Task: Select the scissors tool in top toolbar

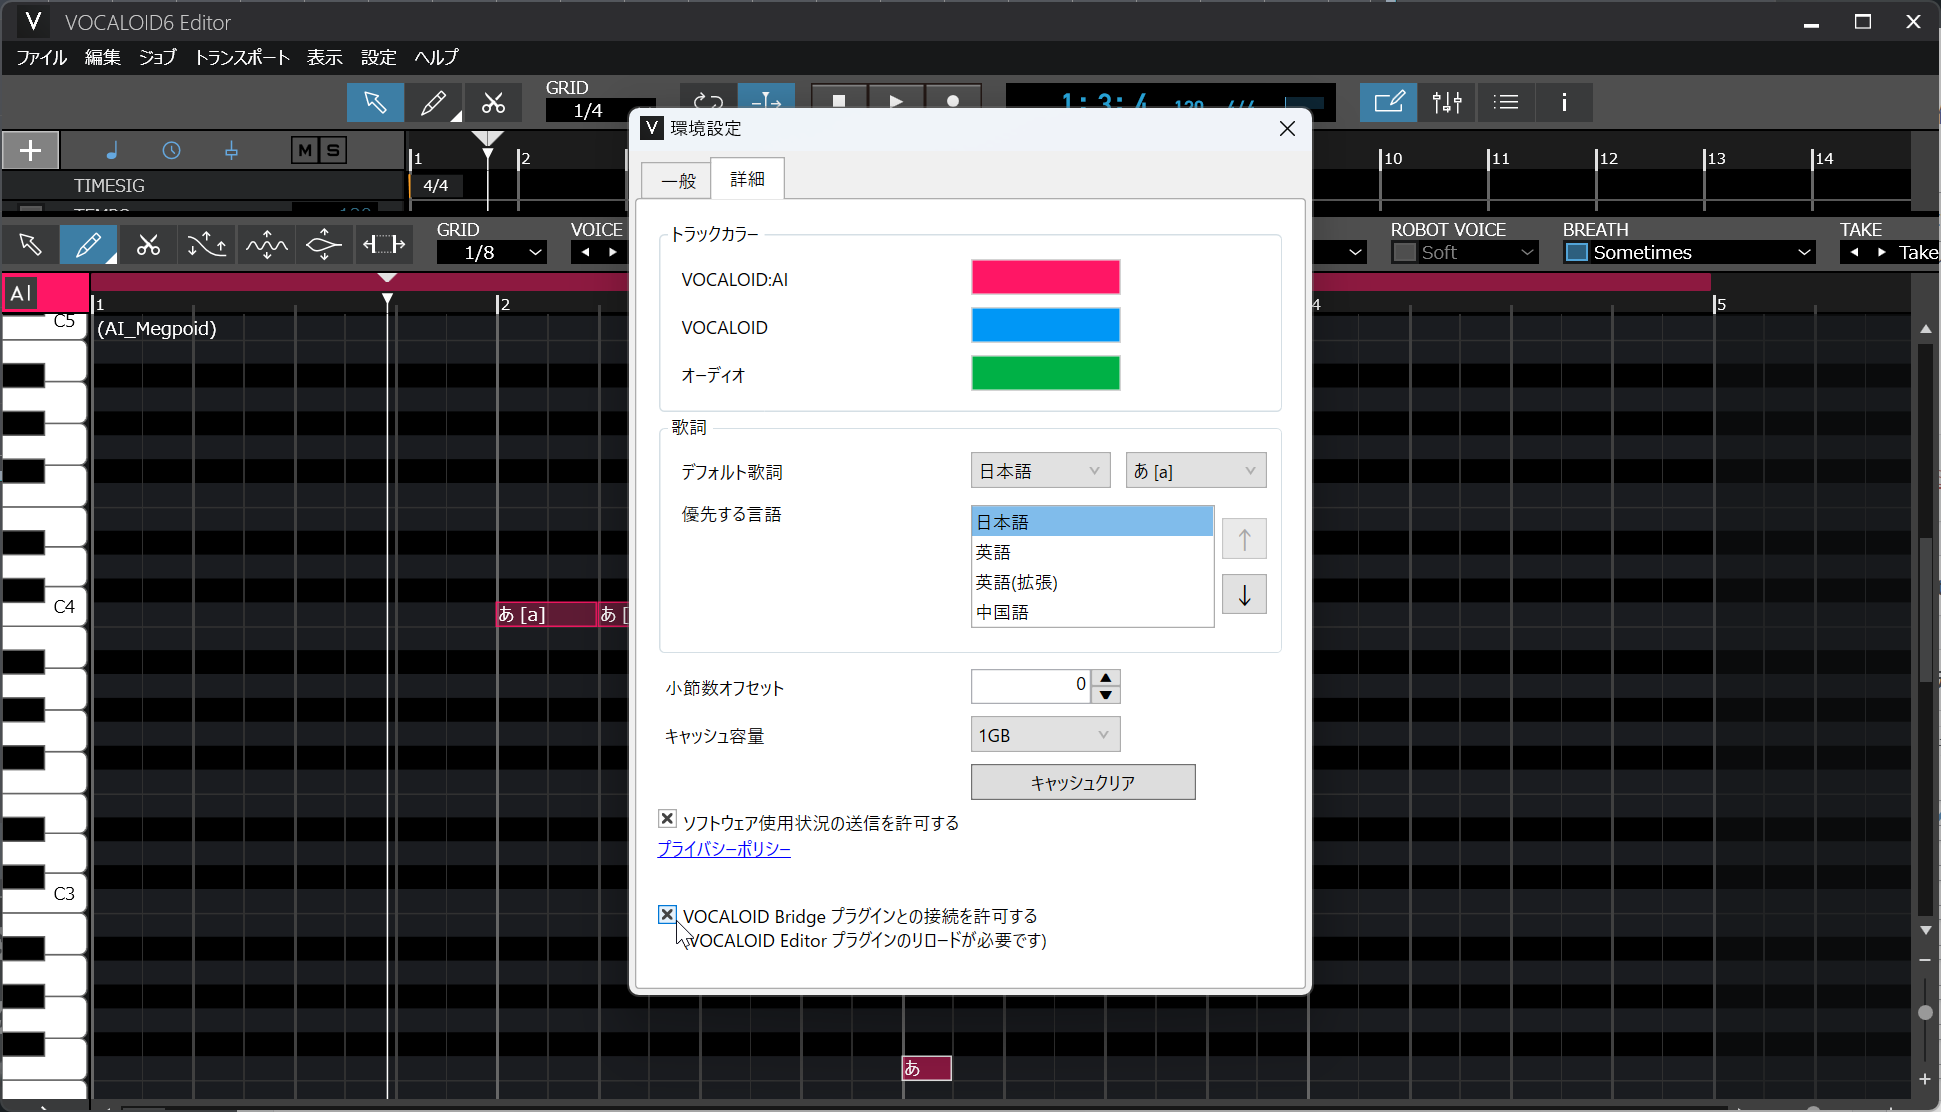Action: pyautogui.click(x=493, y=102)
